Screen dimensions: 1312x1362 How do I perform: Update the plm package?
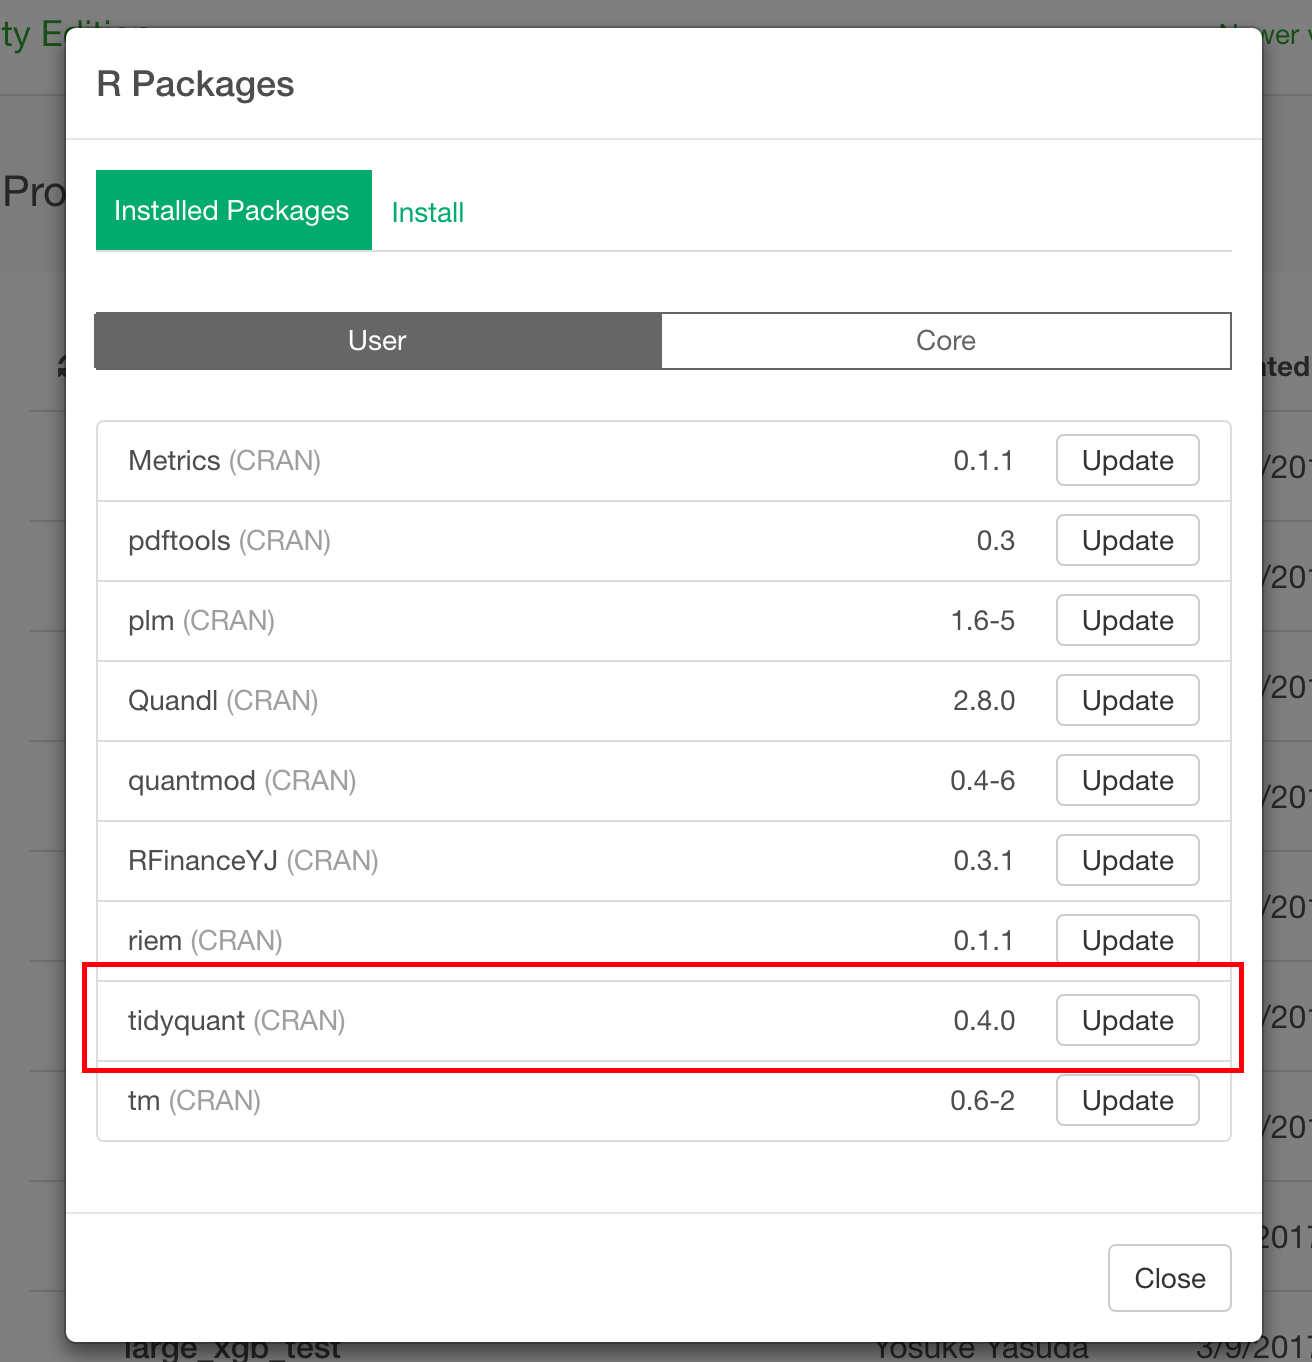click(x=1127, y=620)
